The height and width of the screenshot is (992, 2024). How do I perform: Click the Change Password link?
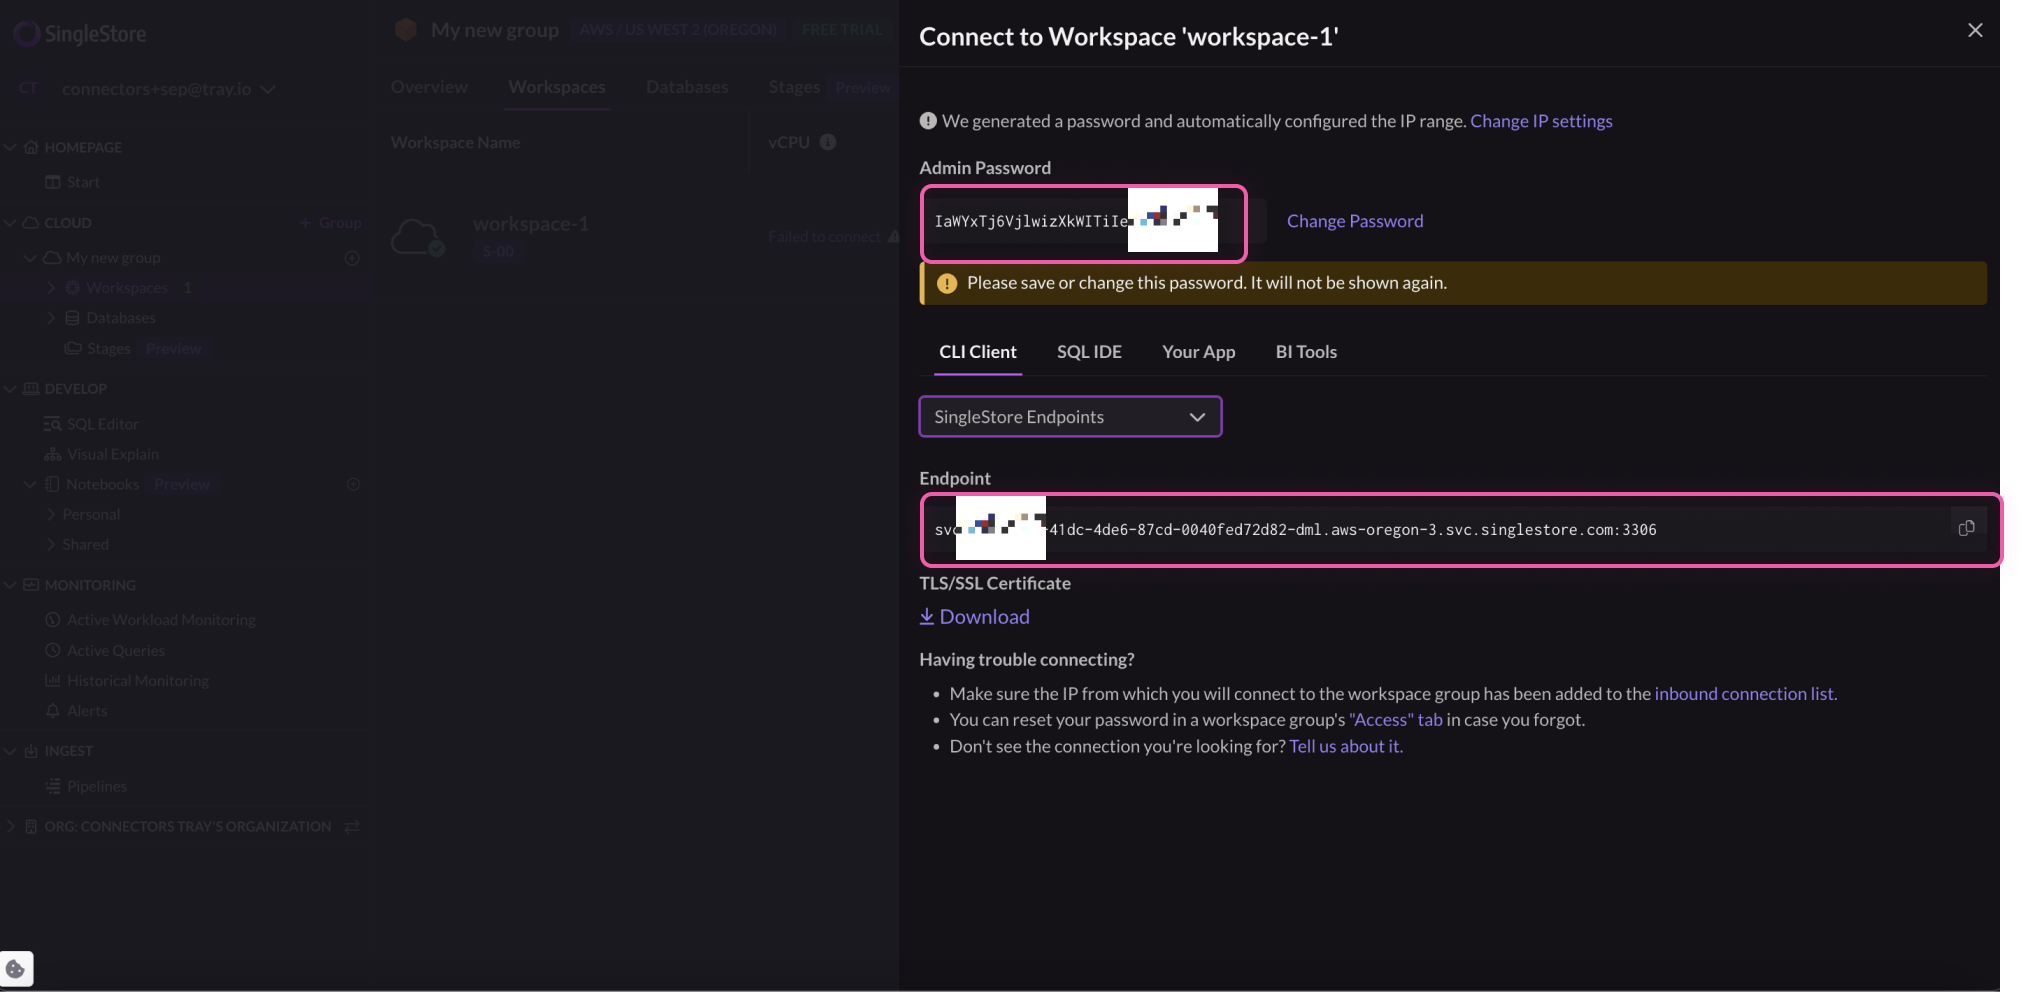pyautogui.click(x=1354, y=221)
